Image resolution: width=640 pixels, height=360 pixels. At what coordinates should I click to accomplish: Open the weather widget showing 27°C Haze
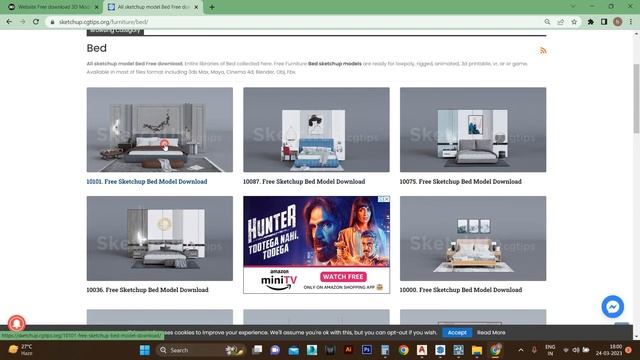coord(20,350)
